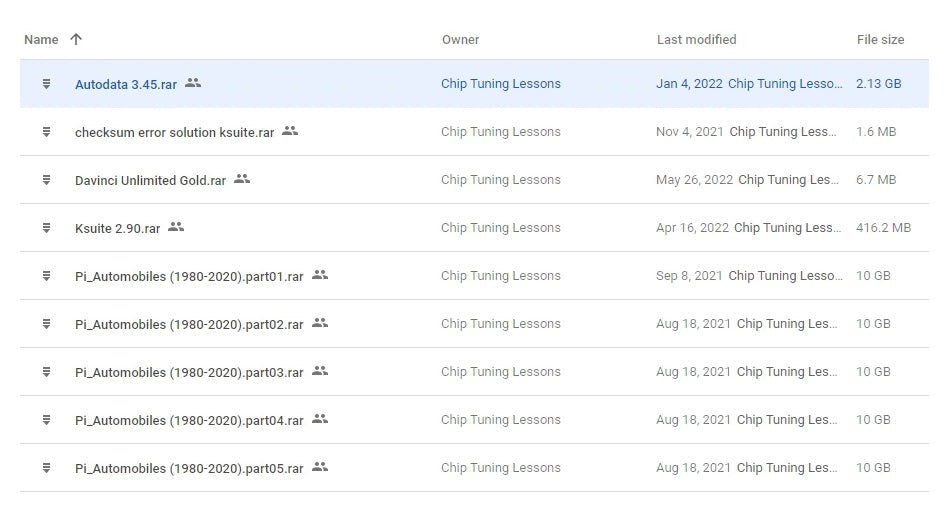Click the shared icon beside Ksuite 2.90.rar
Viewport: 947px width, 519px height.
click(176, 227)
